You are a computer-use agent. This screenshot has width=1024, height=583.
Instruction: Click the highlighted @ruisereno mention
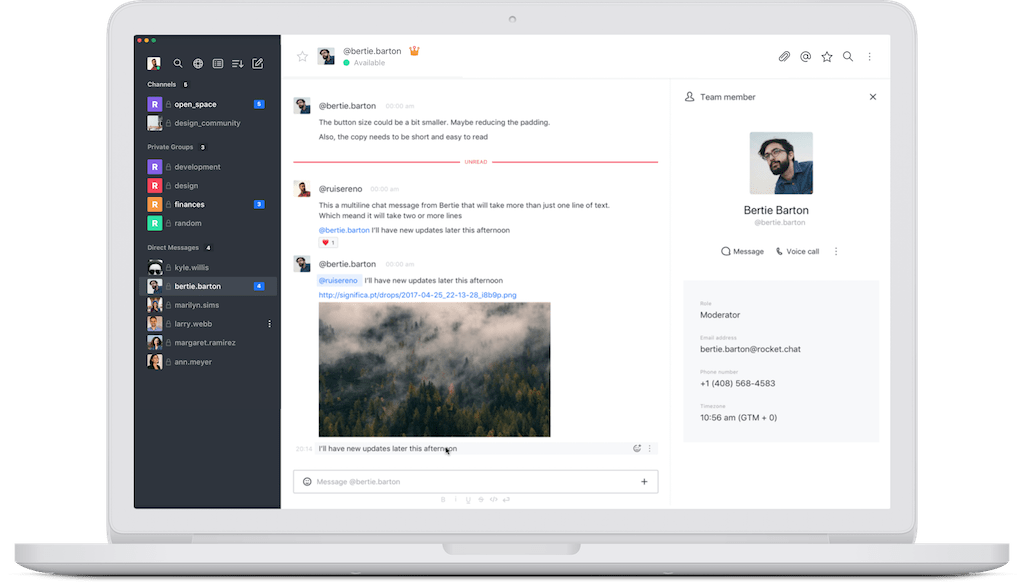pos(338,281)
